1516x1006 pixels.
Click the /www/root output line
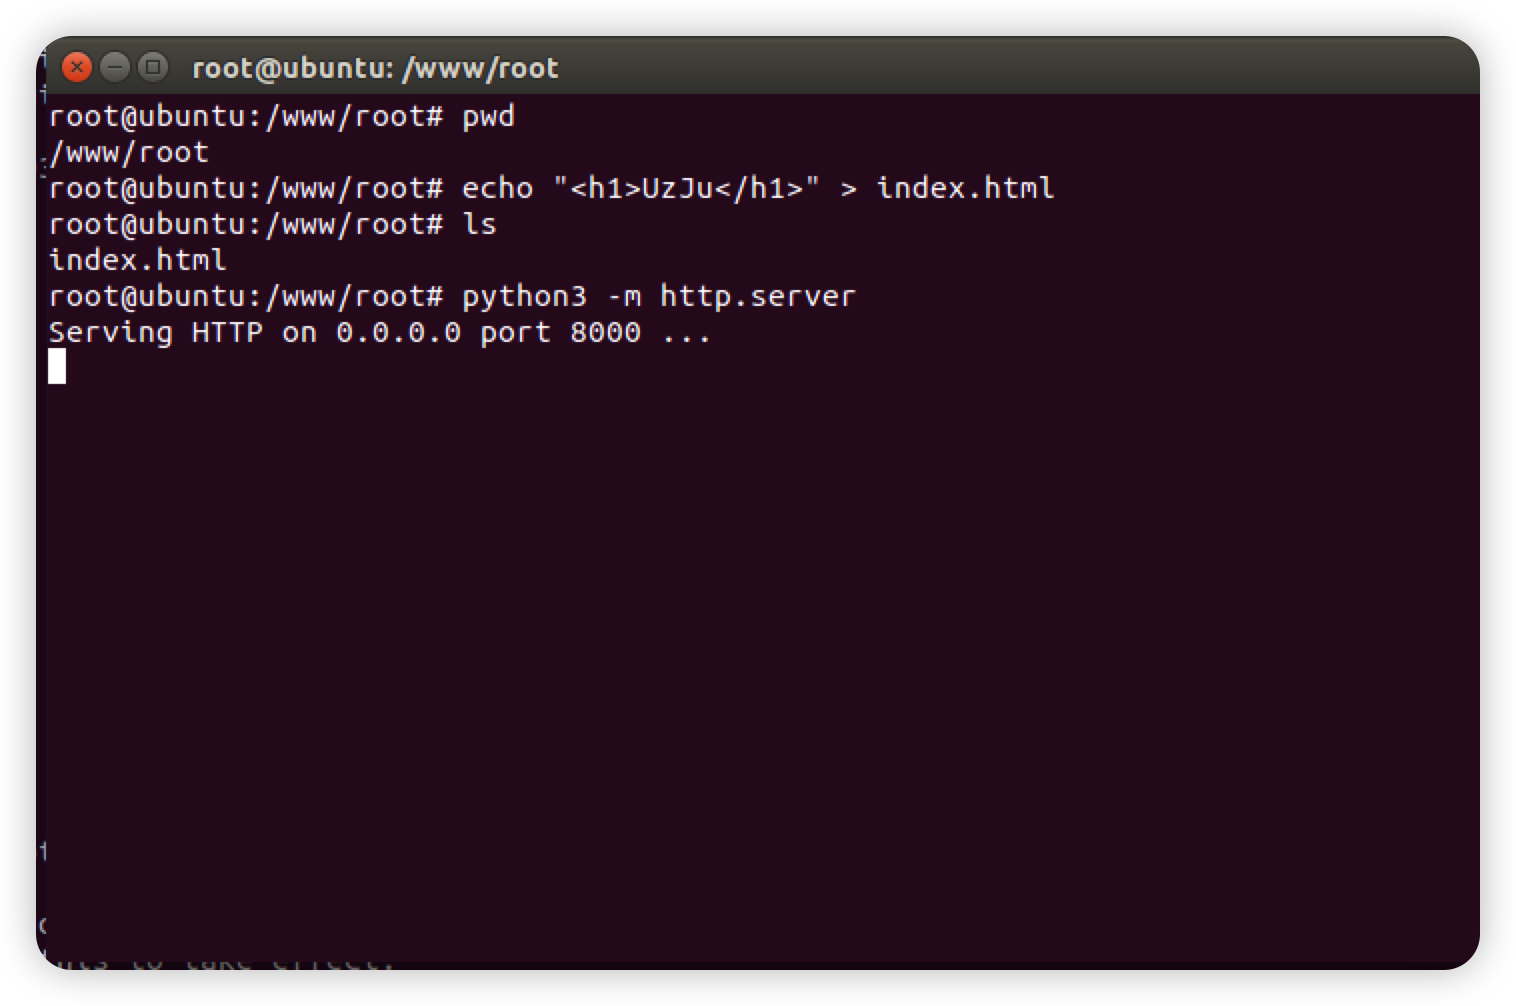tap(129, 153)
